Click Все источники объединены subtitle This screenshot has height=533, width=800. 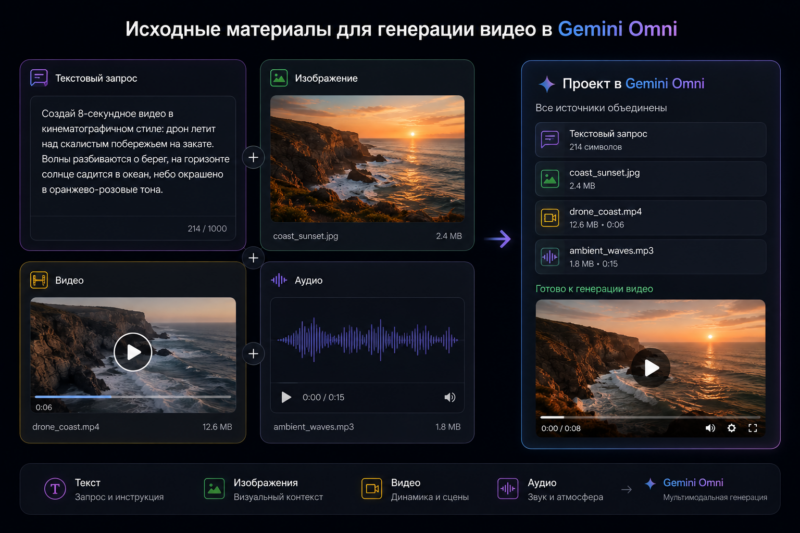click(x=601, y=108)
